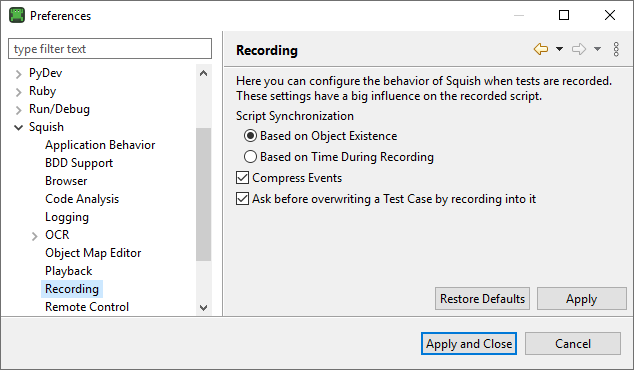Expand the OCR tree node
Viewport: 634px width, 370px height.
click(34, 236)
